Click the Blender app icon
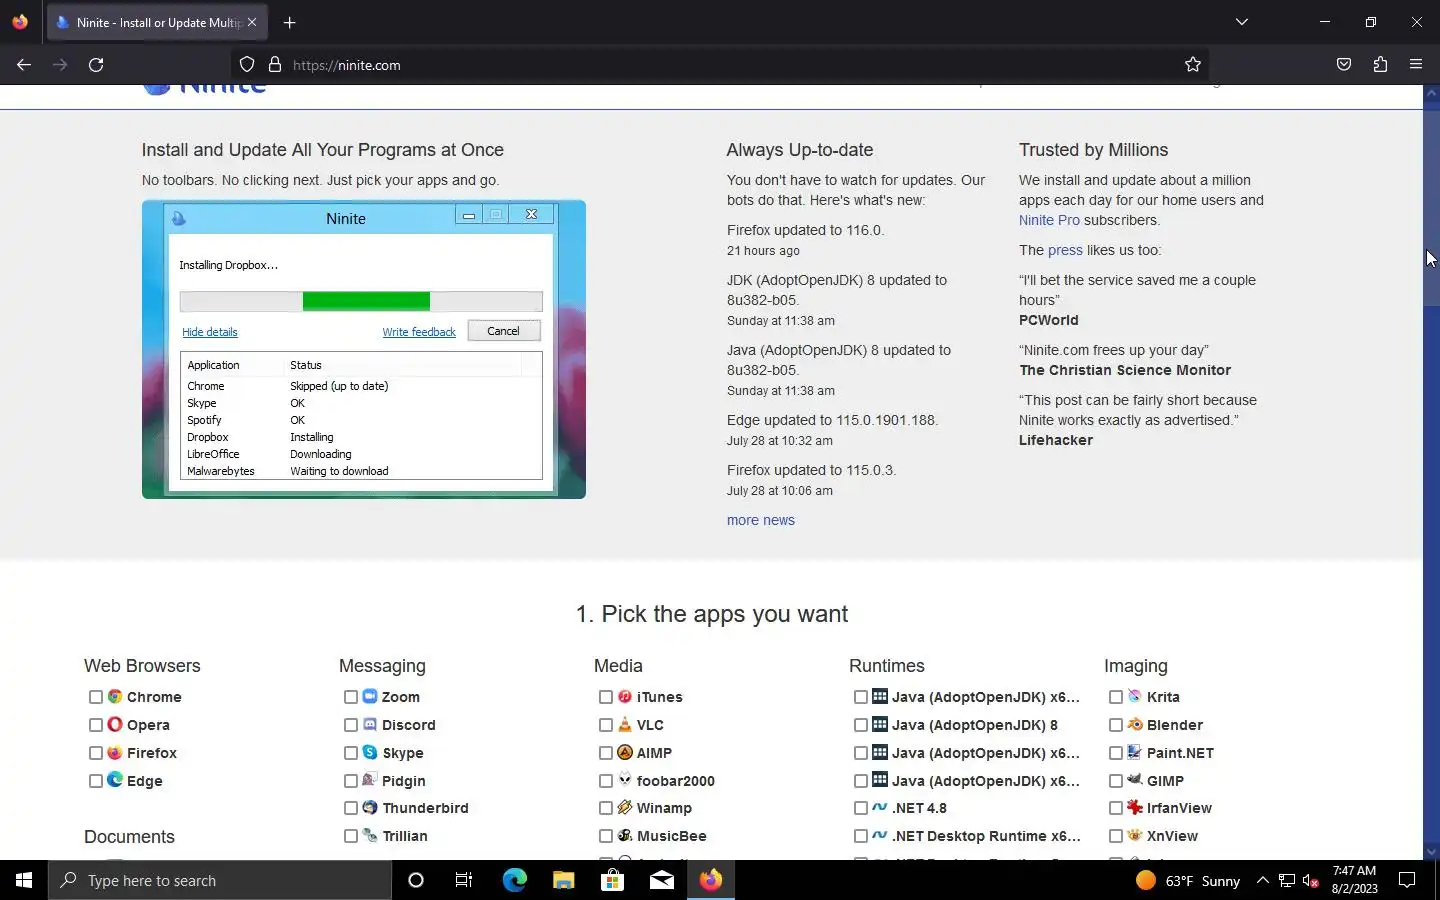This screenshot has height=900, width=1440. [1135, 724]
